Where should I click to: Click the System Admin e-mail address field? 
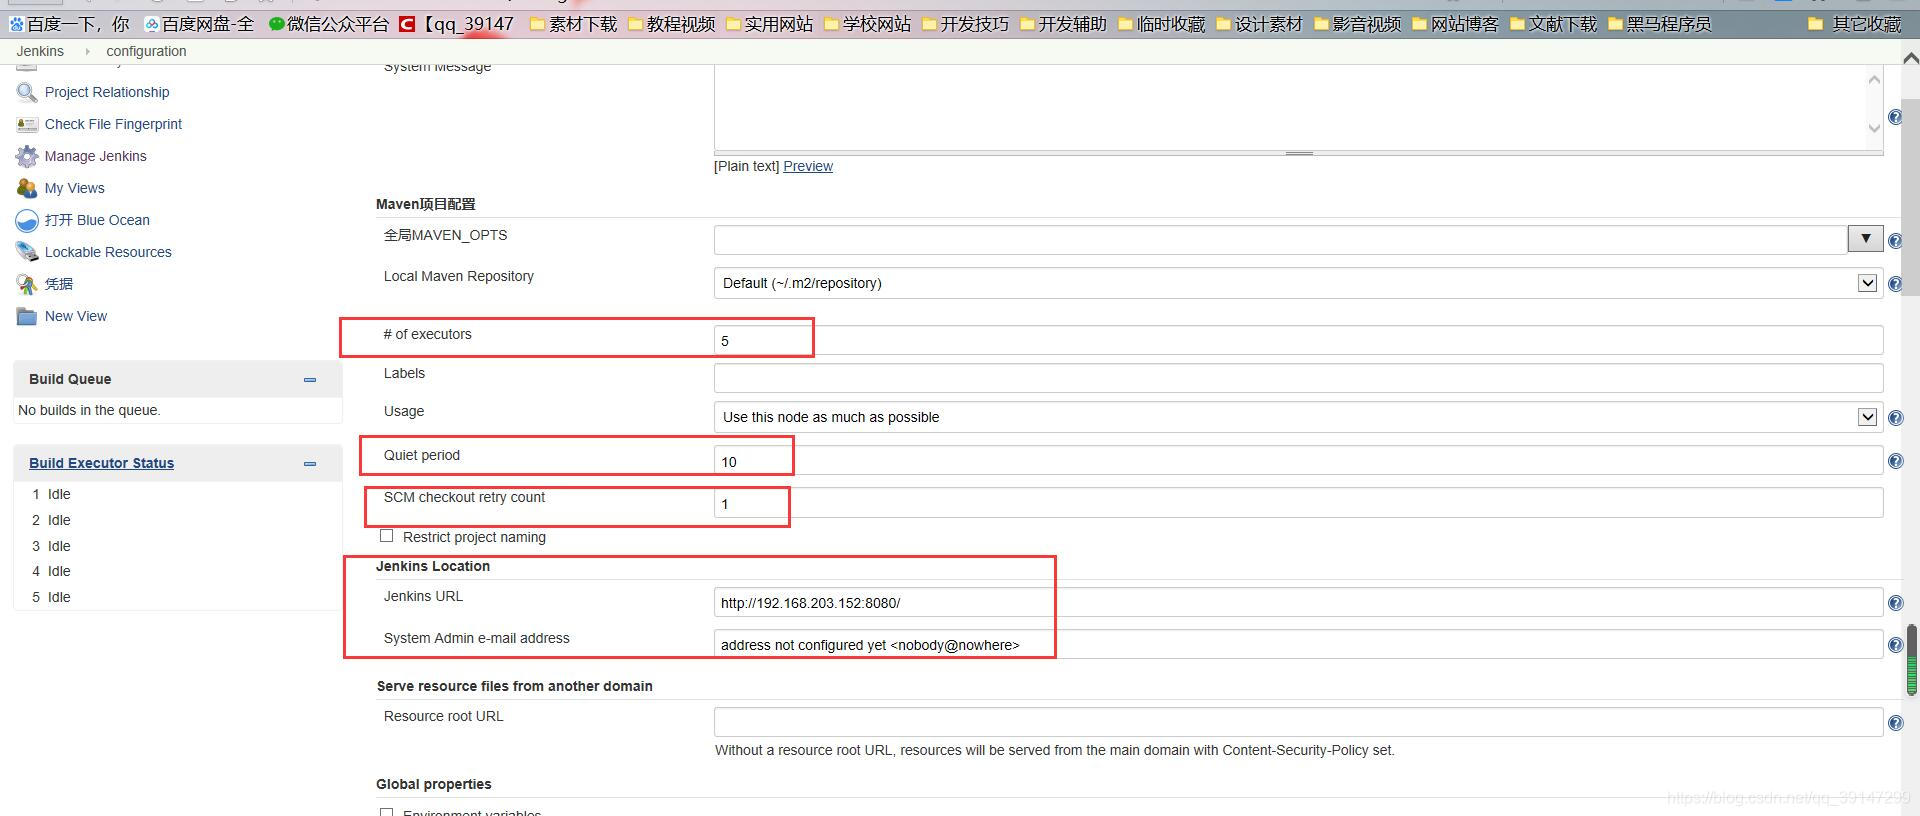(1298, 644)
